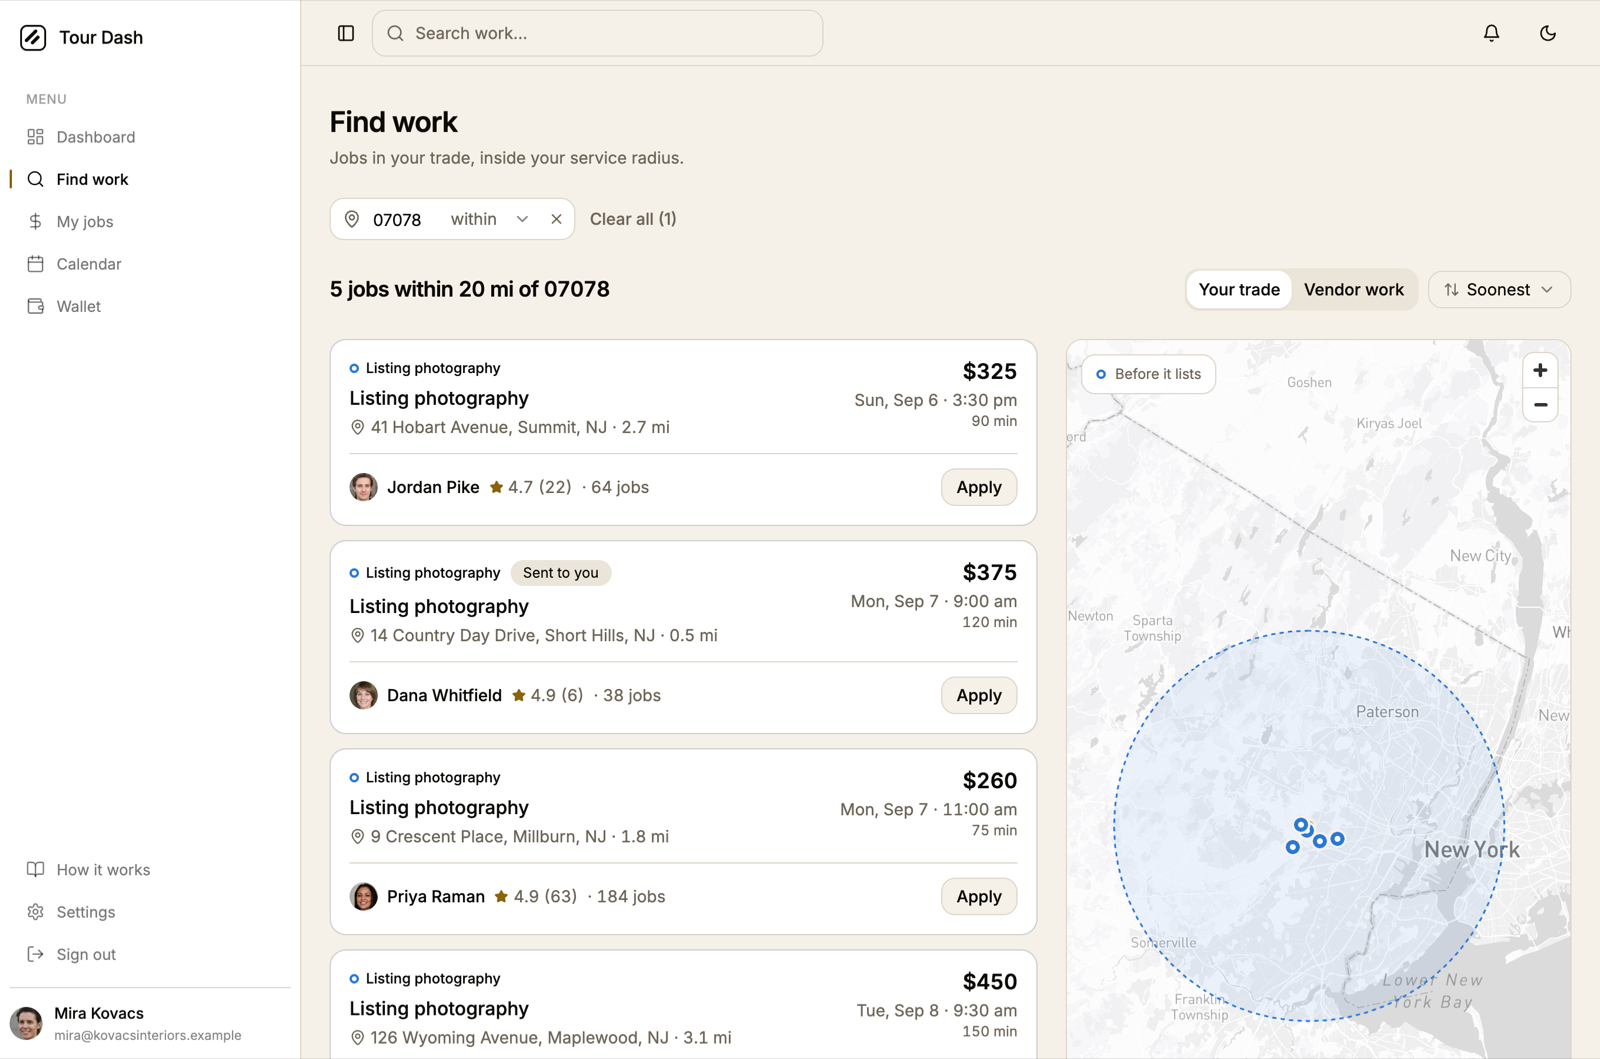Switch to Vendor work listings

click(1353, 290)
